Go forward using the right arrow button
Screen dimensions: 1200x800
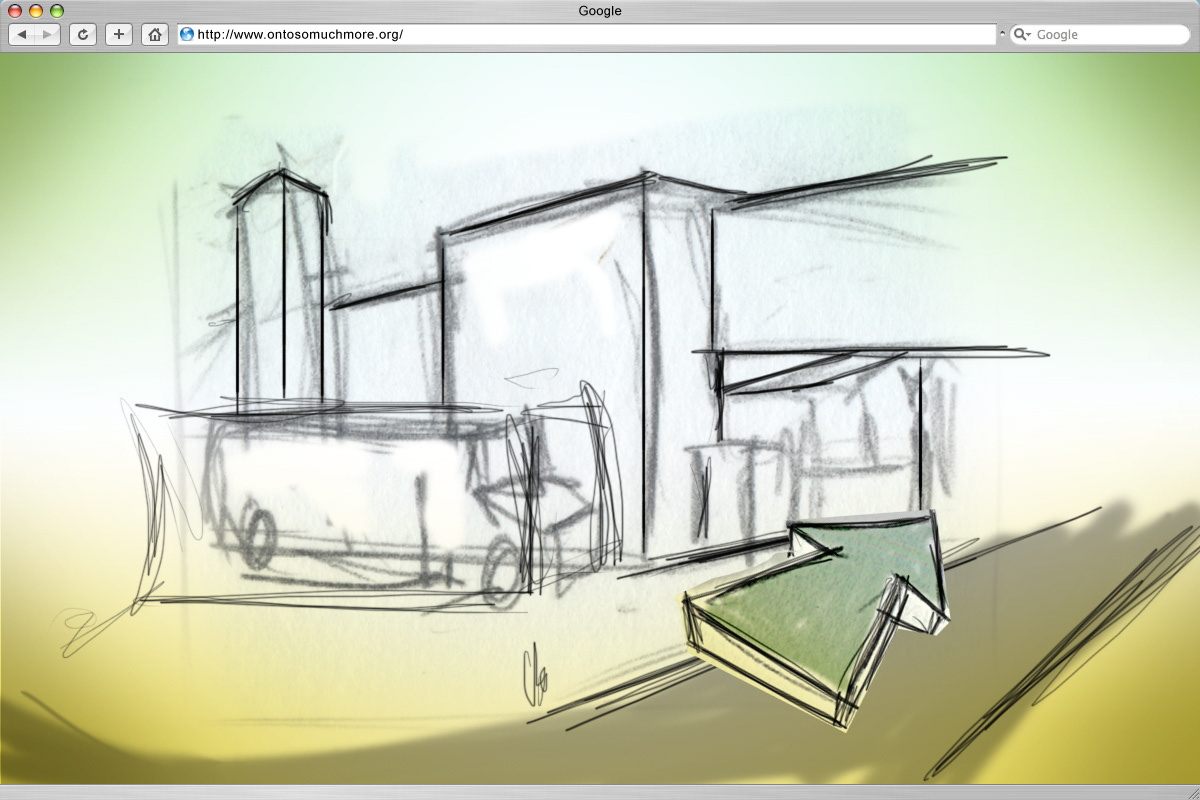click(x=47, y=35)
